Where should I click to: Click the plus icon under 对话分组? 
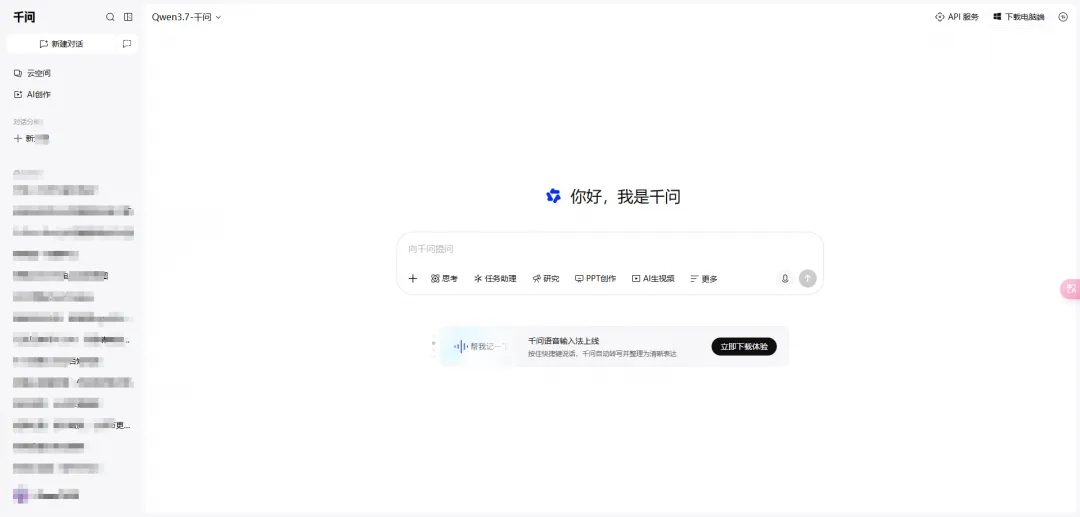18,138
